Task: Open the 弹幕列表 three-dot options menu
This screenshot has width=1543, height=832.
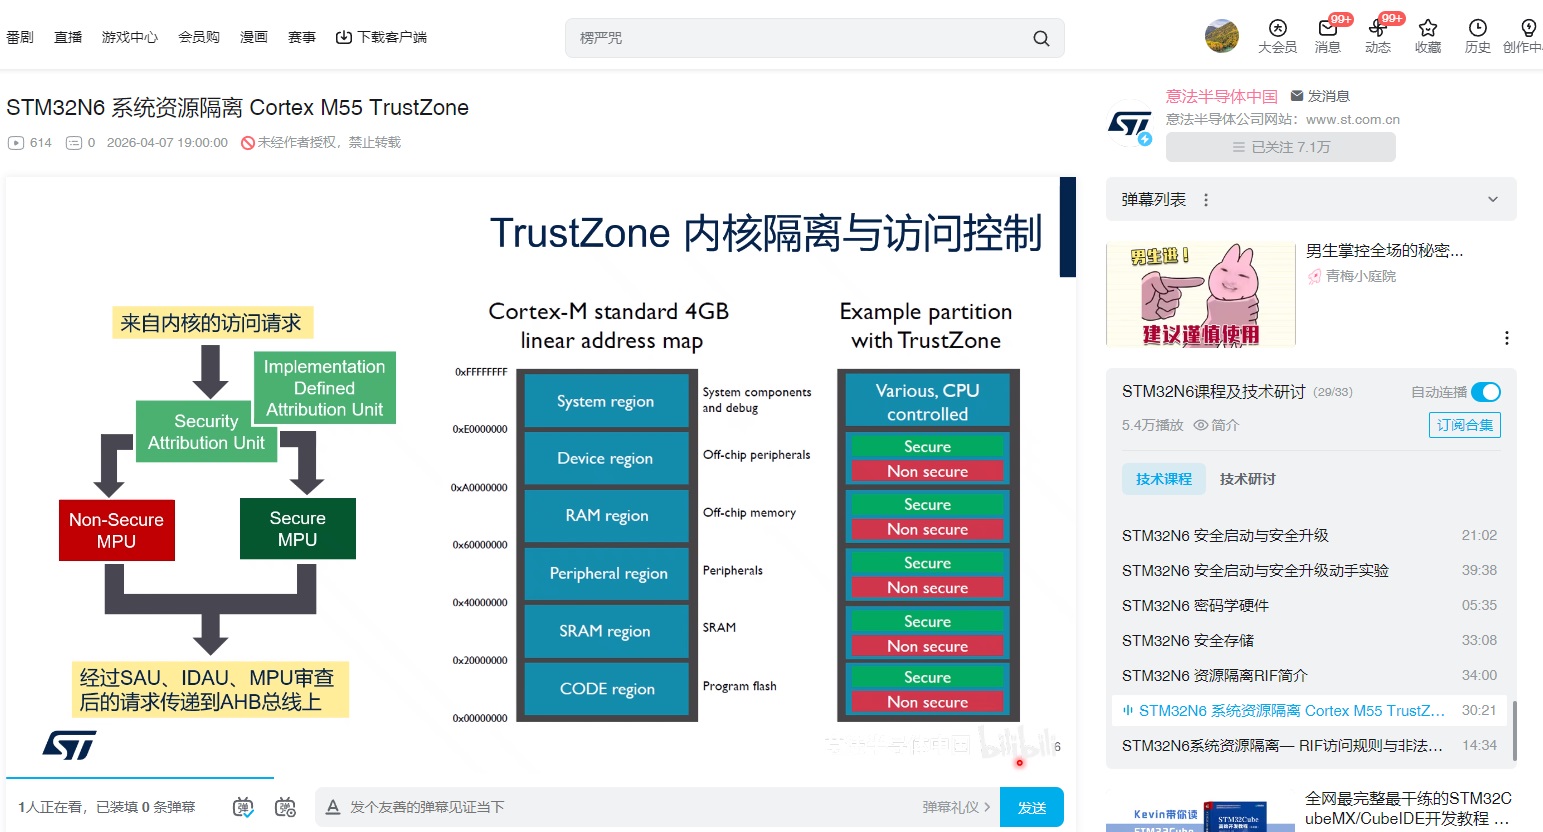Action: tap(1206, 200)
